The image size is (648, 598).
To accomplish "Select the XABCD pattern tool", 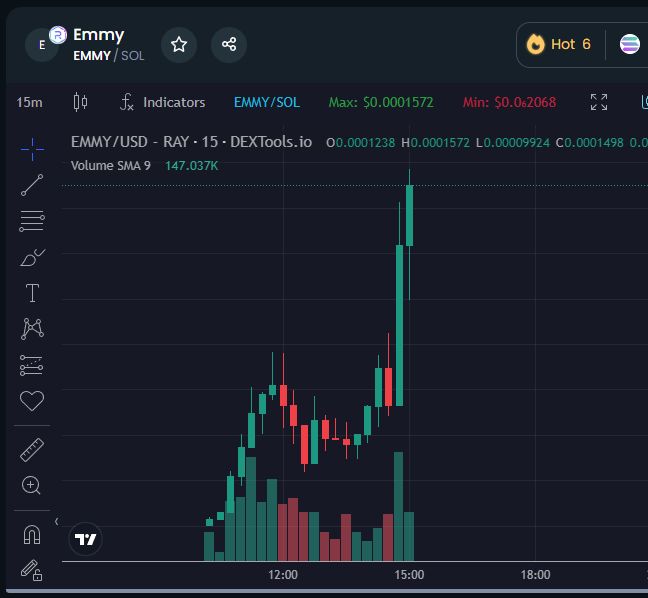I will 32,329.
